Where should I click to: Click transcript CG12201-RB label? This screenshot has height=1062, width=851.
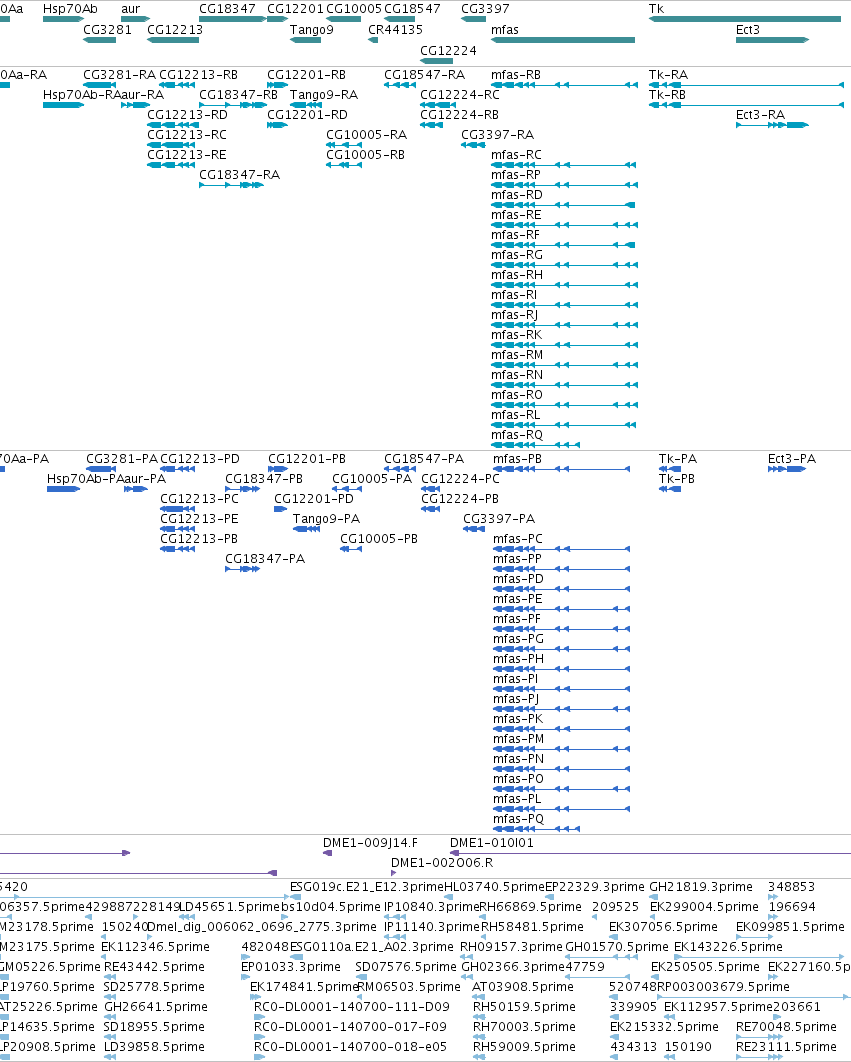[306, 75]
